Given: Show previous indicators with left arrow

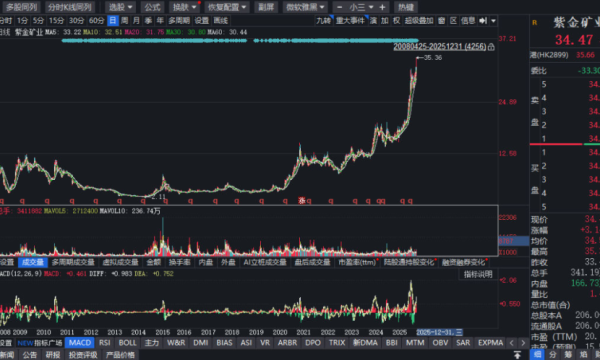Looking at the screenshot, I should 512,343.
